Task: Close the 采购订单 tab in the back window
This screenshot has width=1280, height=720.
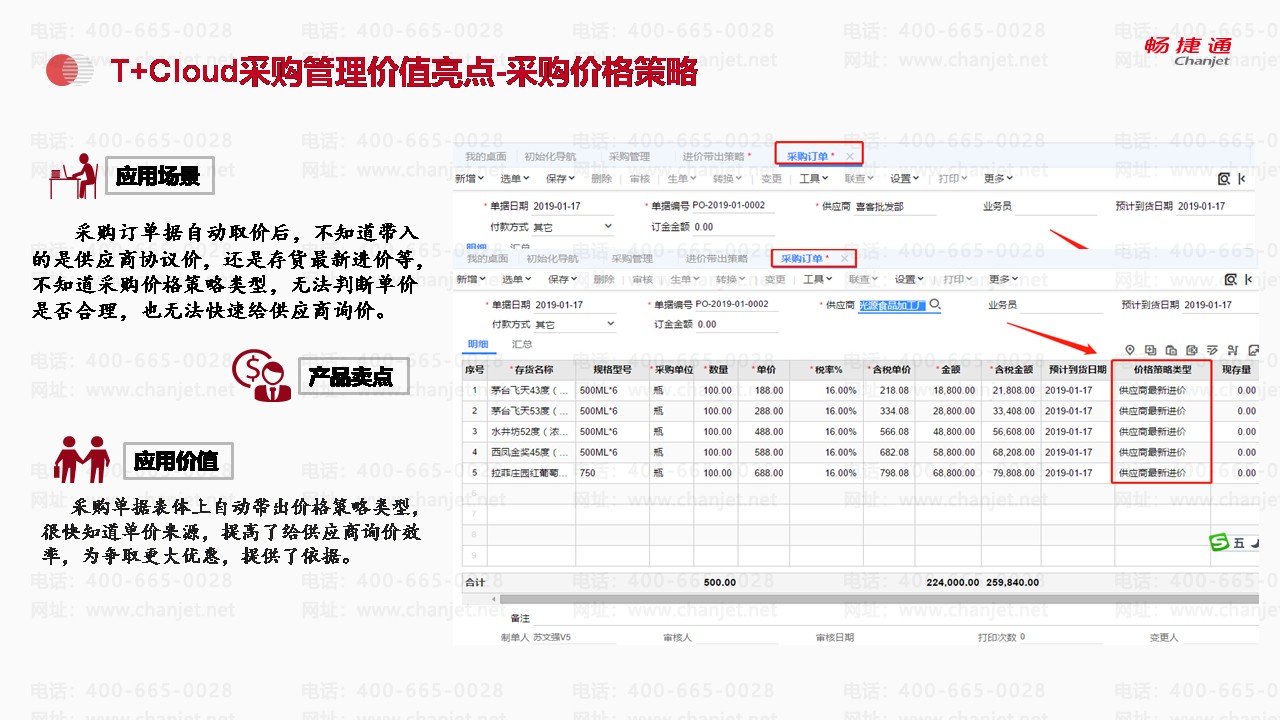Action: tap(850, 157)
